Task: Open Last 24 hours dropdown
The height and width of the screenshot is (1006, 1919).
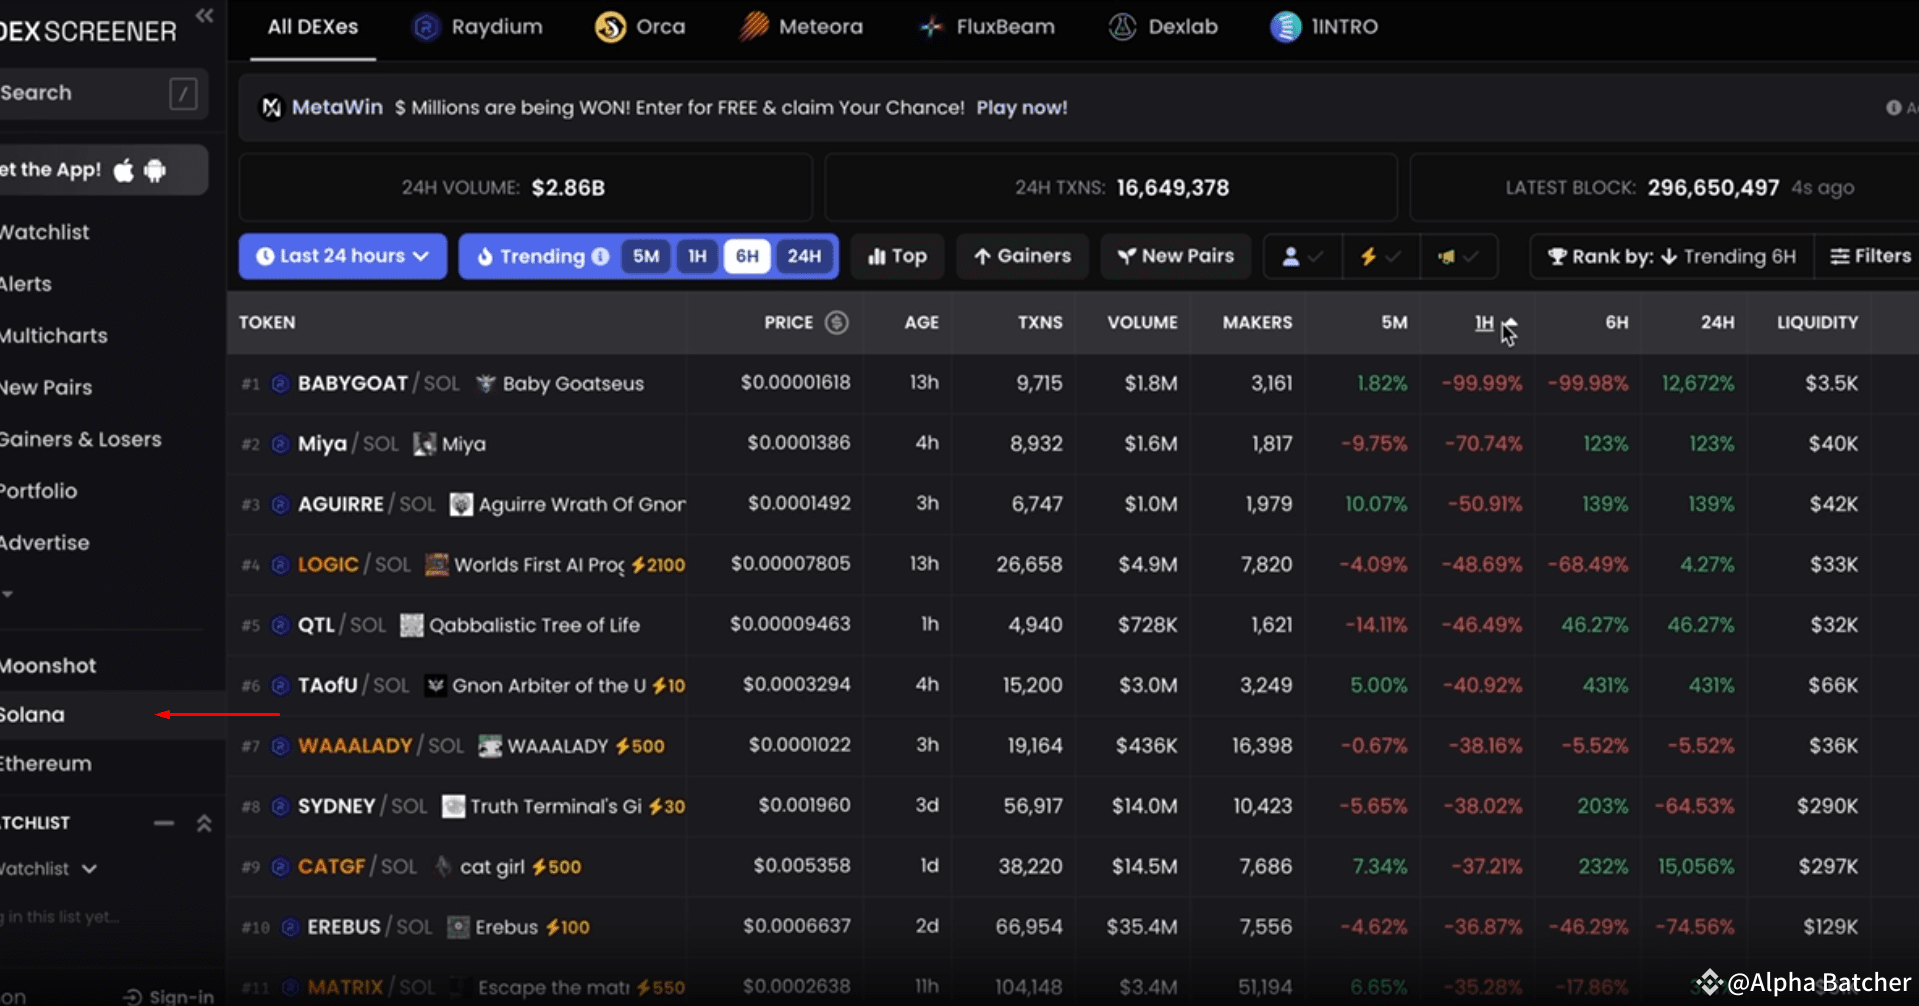Action: (342, 256)
